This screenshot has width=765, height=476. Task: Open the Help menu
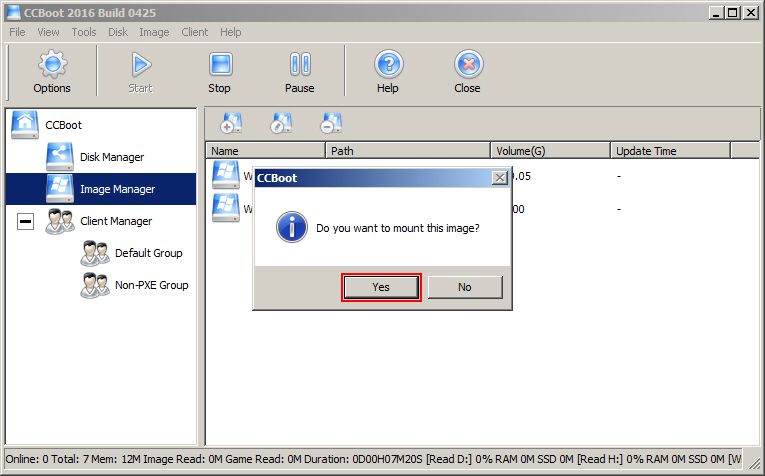click(x=230, y=32)
